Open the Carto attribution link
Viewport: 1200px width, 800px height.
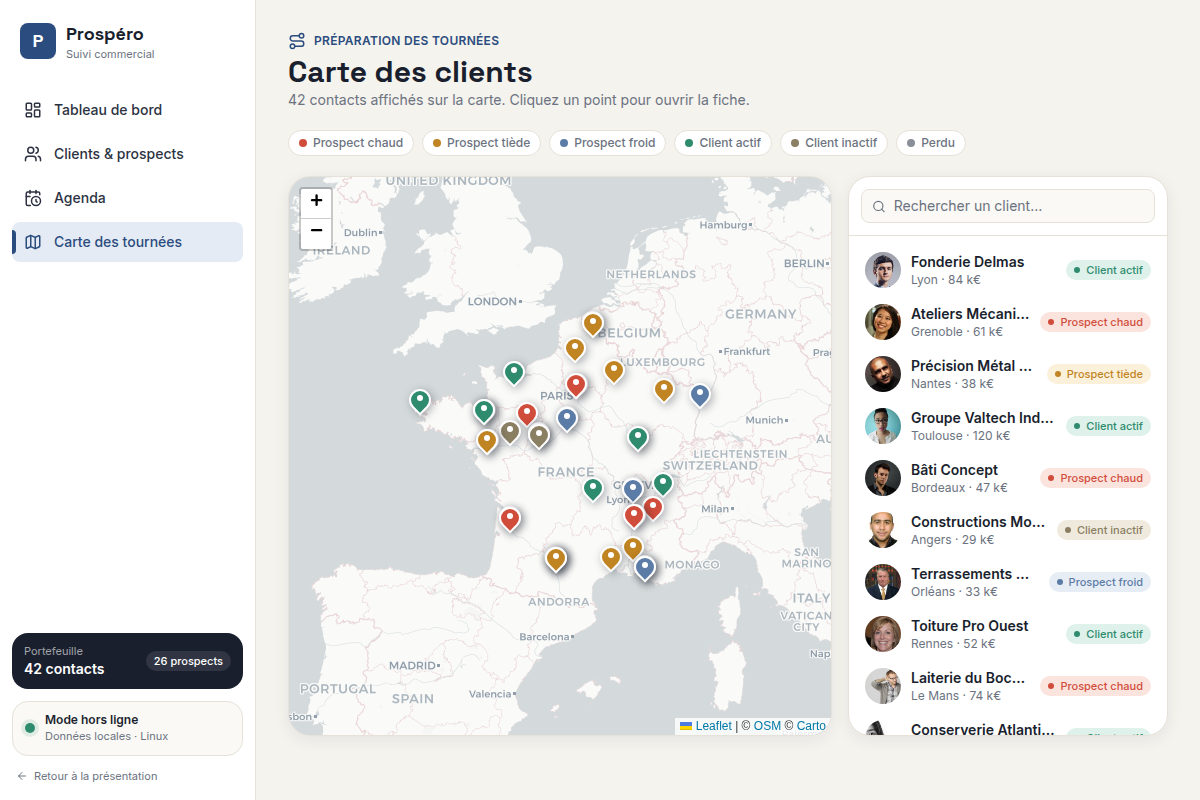pyautogui.click(x=811, y=726)
